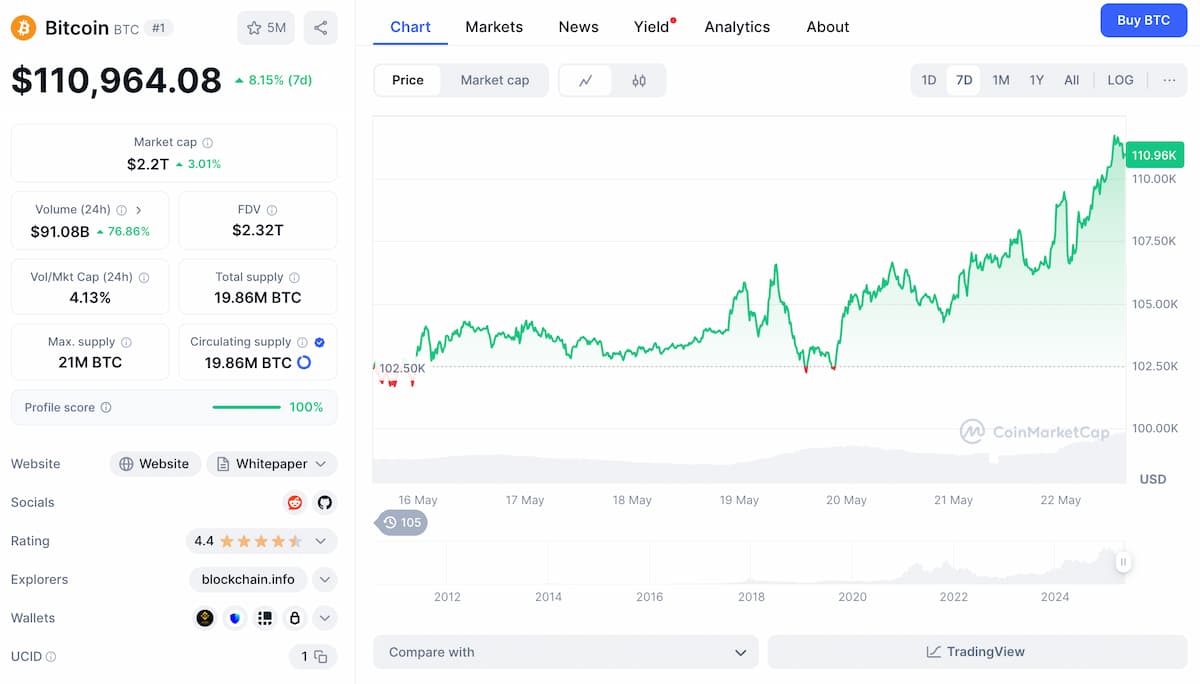Viewport: 1200px width, 684px height.
Task: Expand Volume (24h) arrow
Action: [x=138, y=210]
